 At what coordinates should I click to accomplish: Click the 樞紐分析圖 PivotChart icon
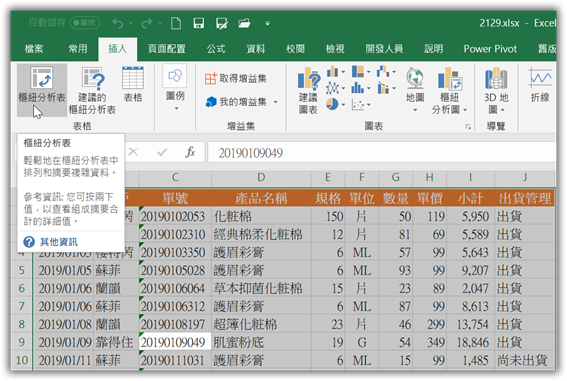point(449,78)
